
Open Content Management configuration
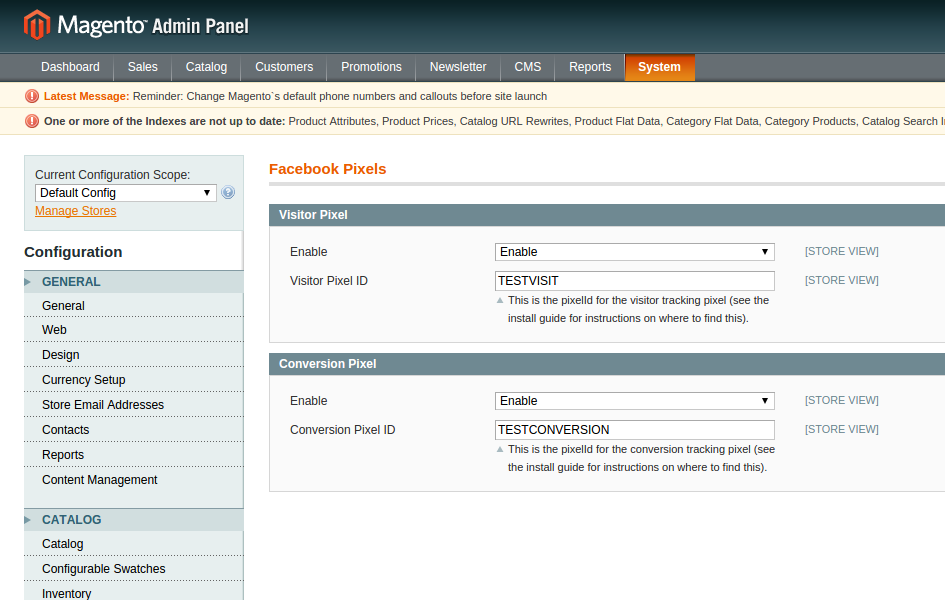[134, 480]
